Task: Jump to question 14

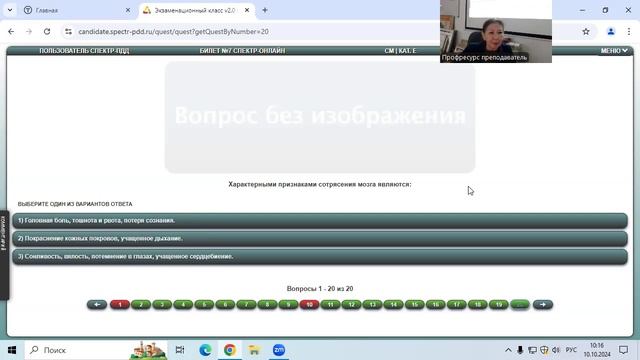Action: click(393, 304)
